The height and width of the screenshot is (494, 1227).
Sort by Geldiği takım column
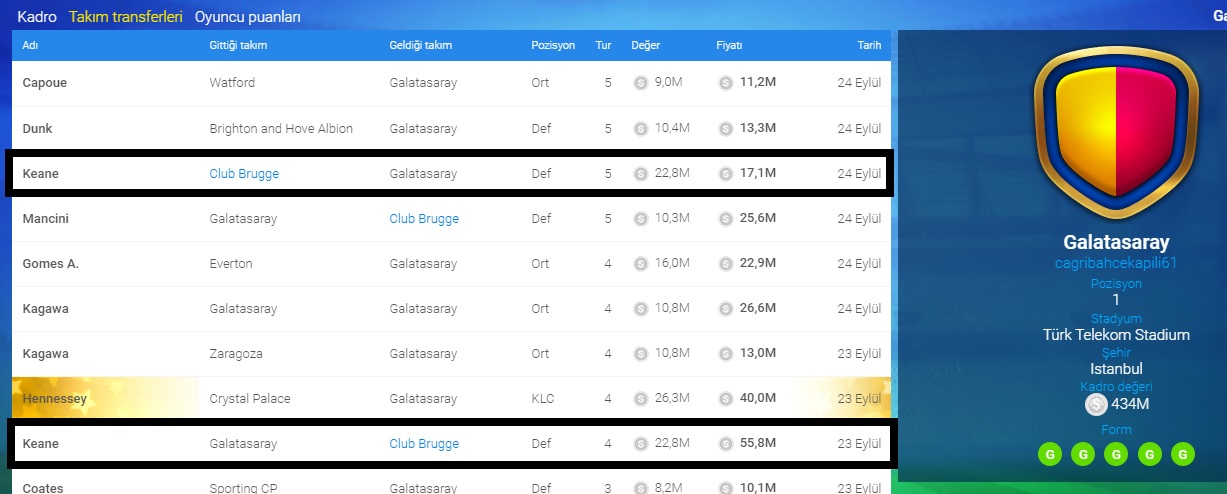tap(421, 46)
